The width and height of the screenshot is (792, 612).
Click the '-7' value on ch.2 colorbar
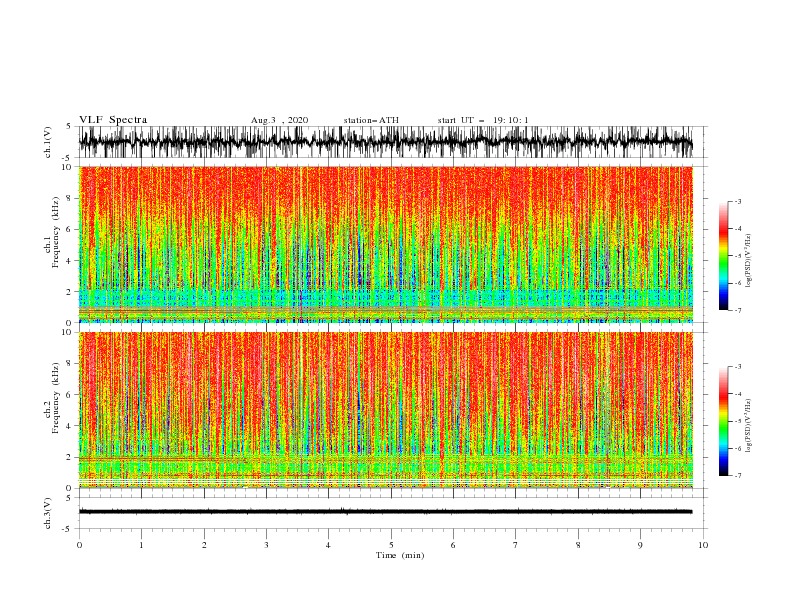coord(737,475)
